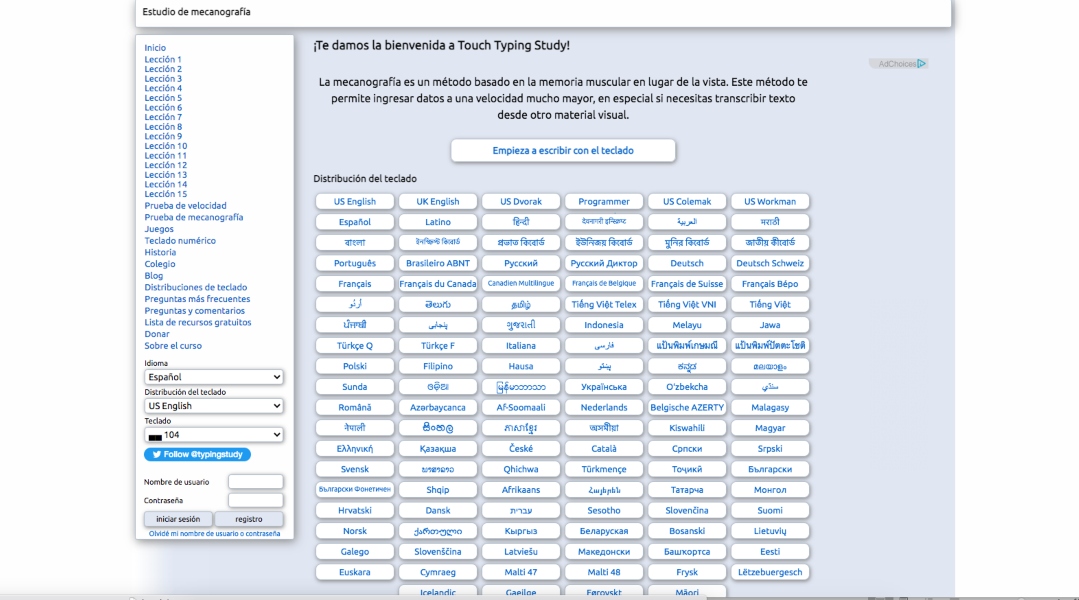Screen dimensions: 1079x600
Task: Select the Filipino layout
Action: [438, 367]
